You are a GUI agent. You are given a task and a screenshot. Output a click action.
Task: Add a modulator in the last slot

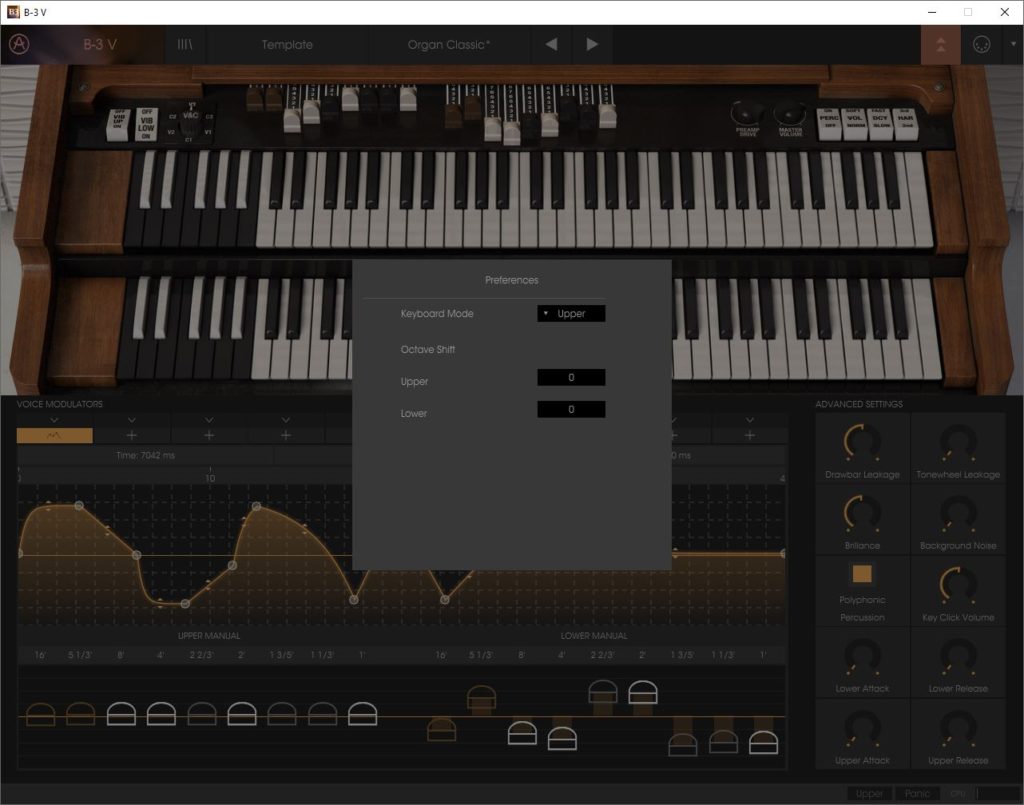pos(750,435)
